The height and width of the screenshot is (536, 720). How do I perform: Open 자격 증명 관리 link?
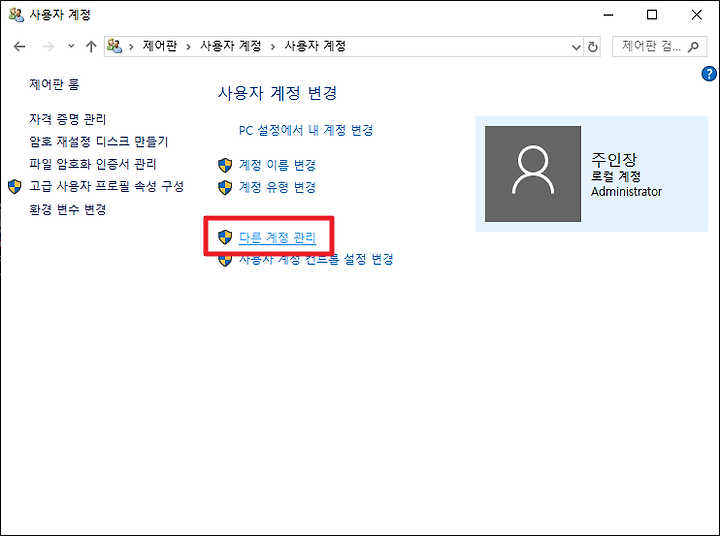[x=68, y=119]
